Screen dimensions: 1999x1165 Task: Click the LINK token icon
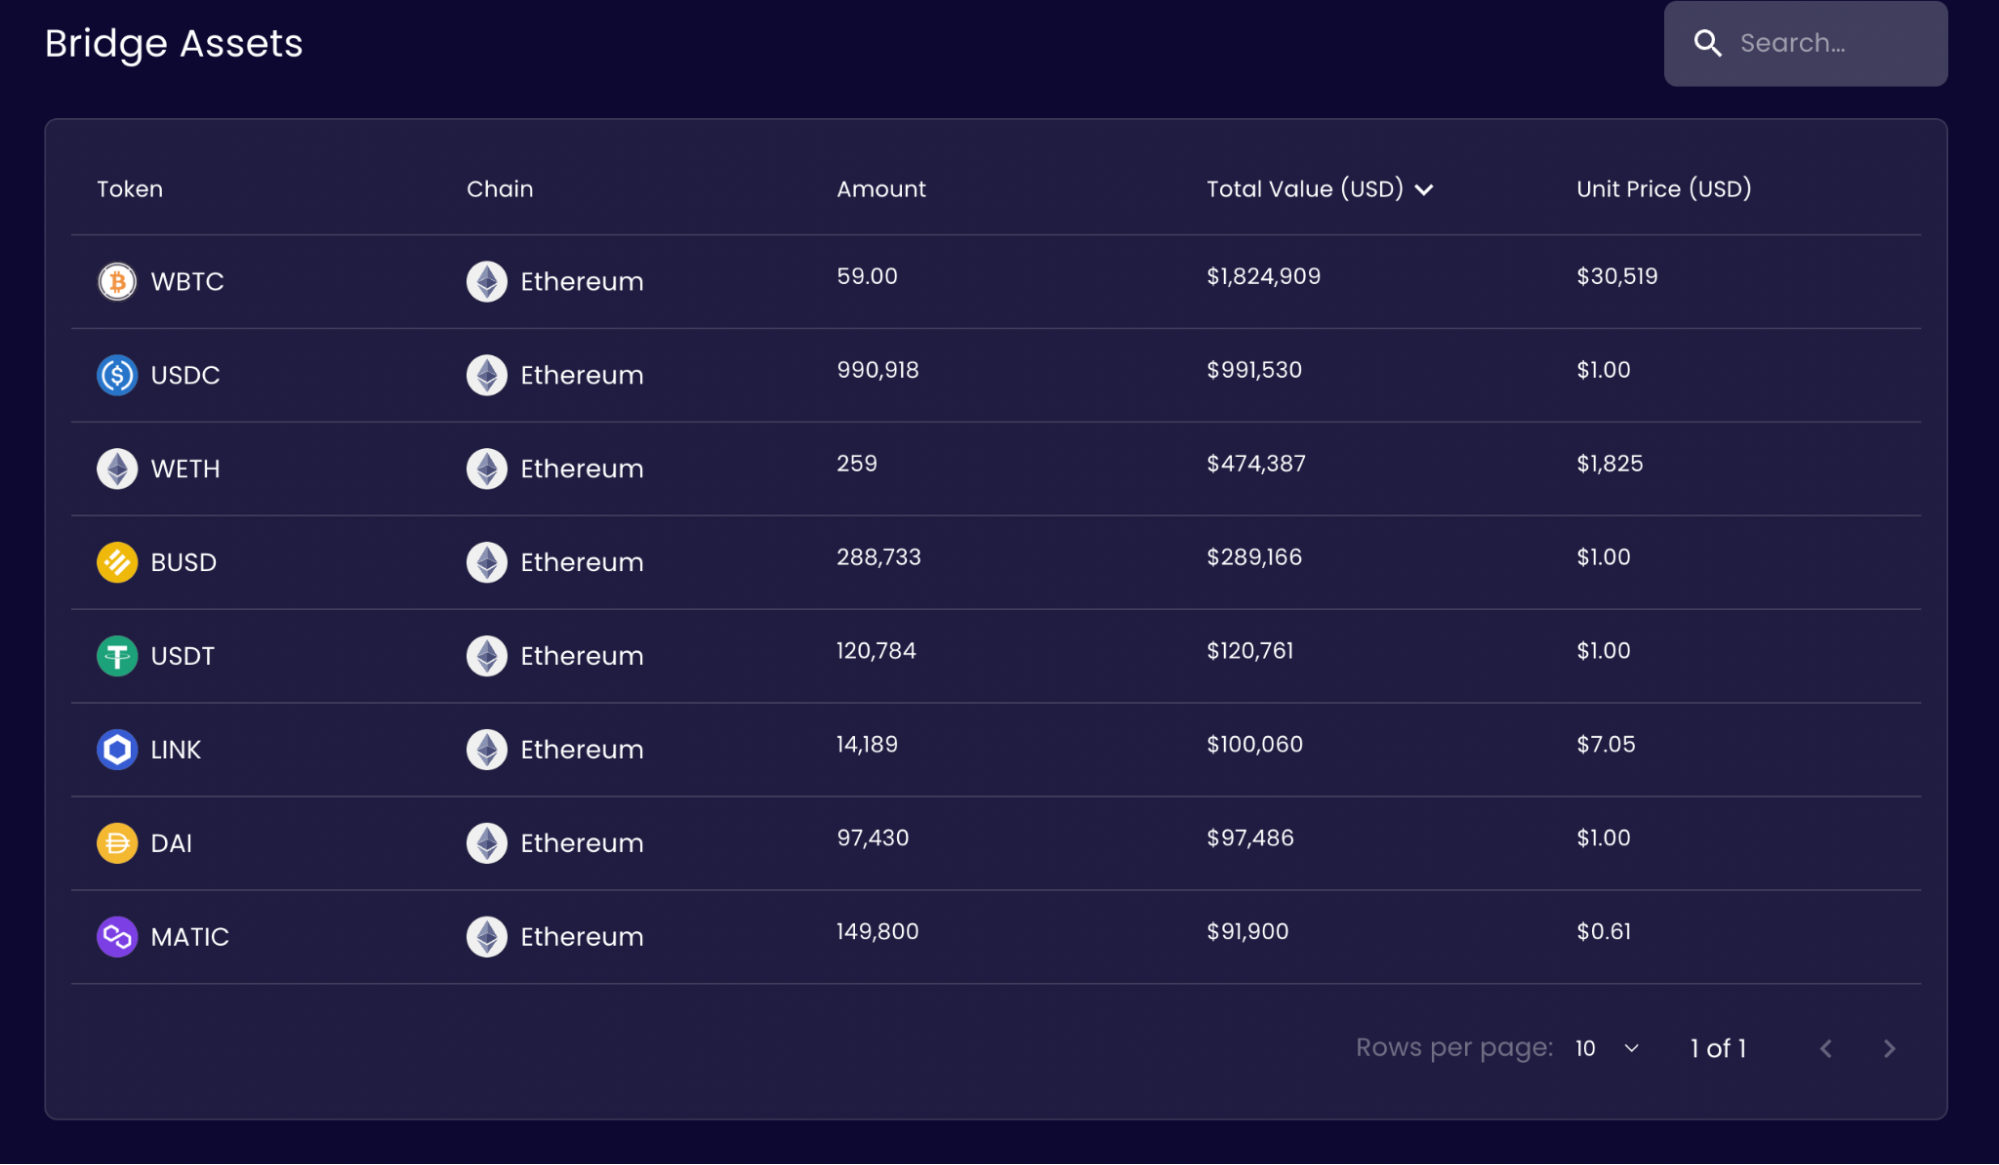117,749
